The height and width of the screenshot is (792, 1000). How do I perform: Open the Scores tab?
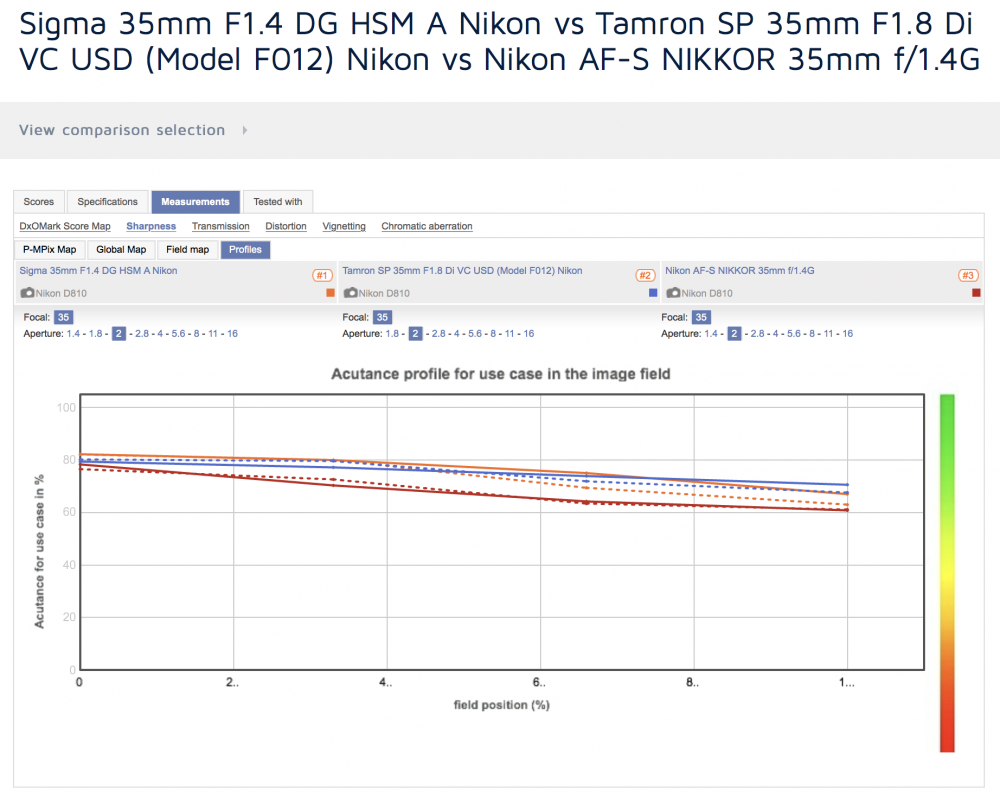point(39,202)
